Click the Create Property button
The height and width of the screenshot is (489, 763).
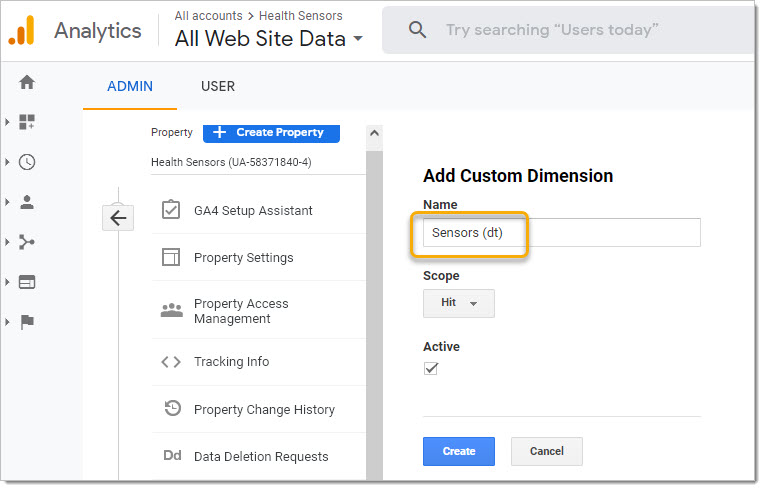pos(271,132)
